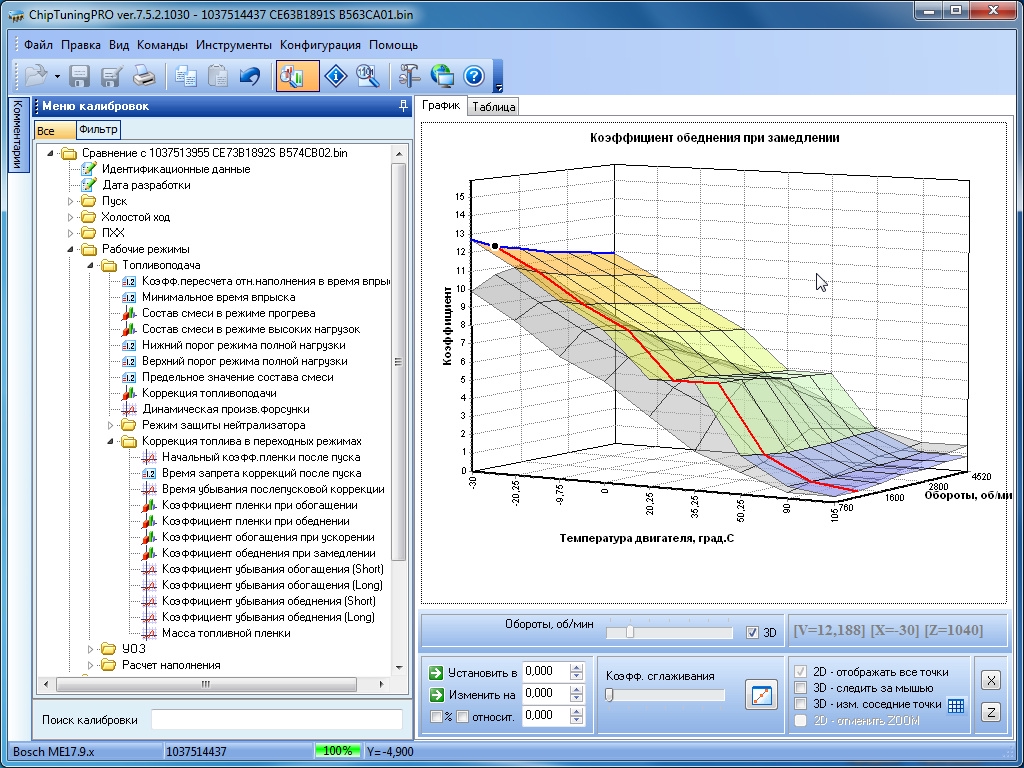Click the blue undo arrow icon
Viewport: 1024px width, 768px height.
coord(249,76)
